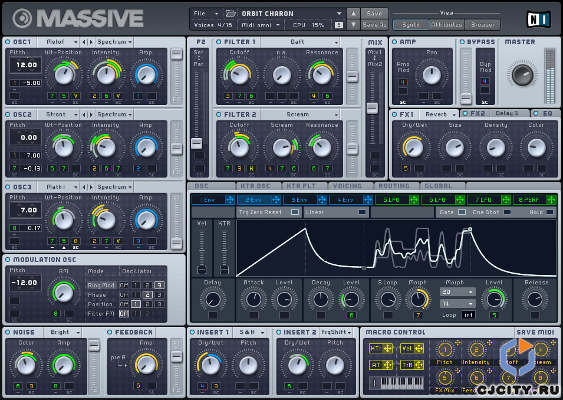563x400 pixels.
Task: Go to previous OSC1 wavetable arrow
Action: (84, 42)
